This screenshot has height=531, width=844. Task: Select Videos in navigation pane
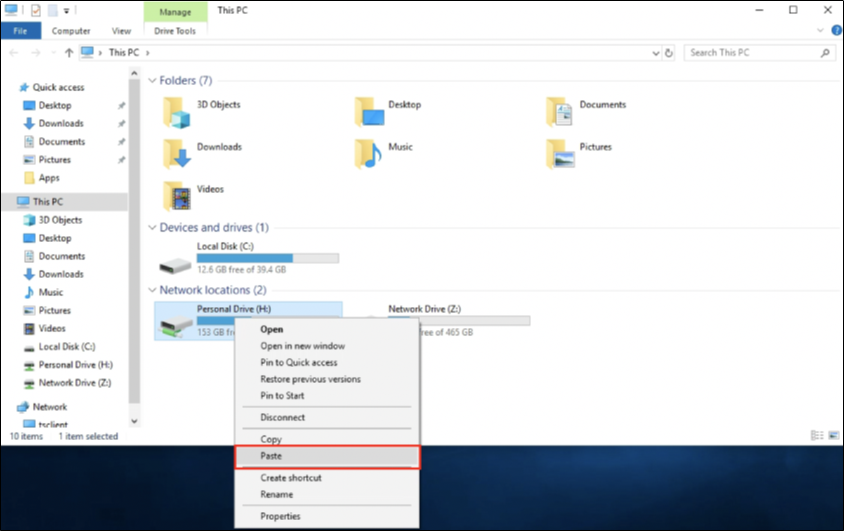[x=52, y=328]
